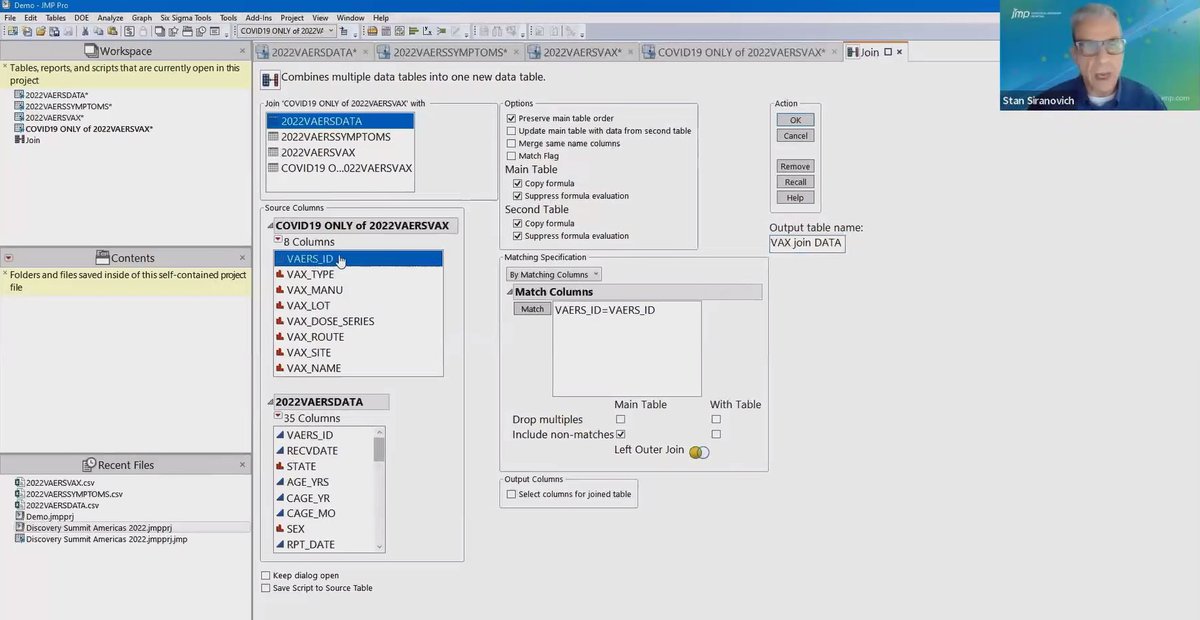Check Keep dialog open

click(266, 576)
